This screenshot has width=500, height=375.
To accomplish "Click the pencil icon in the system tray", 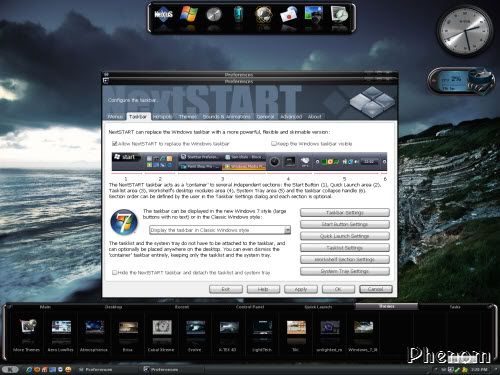I will tap(457, 369).
